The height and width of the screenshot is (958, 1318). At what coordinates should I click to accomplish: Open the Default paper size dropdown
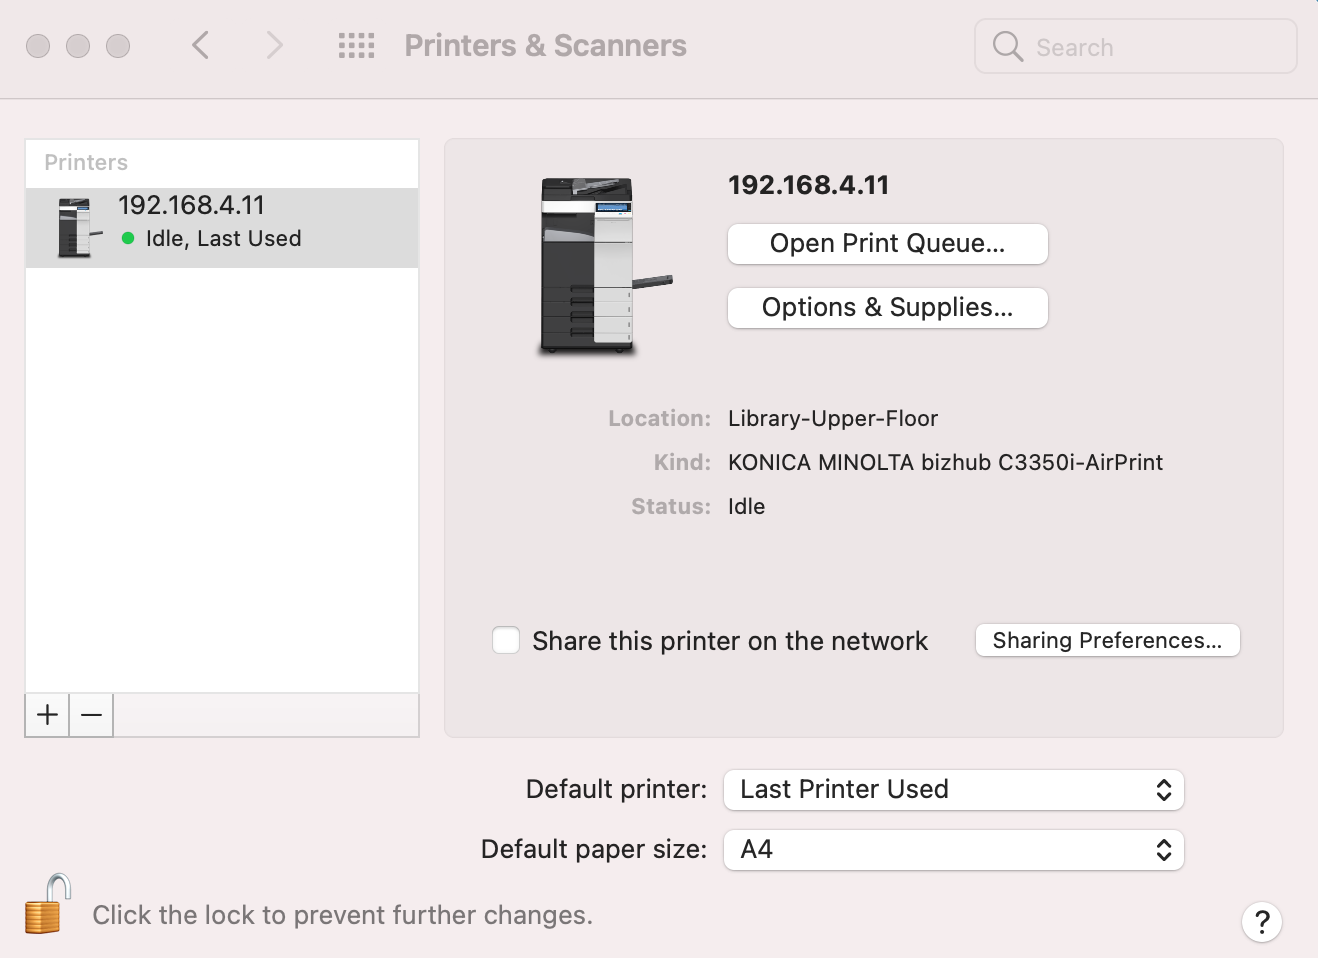pyautogui.click(x=953, y=850)
